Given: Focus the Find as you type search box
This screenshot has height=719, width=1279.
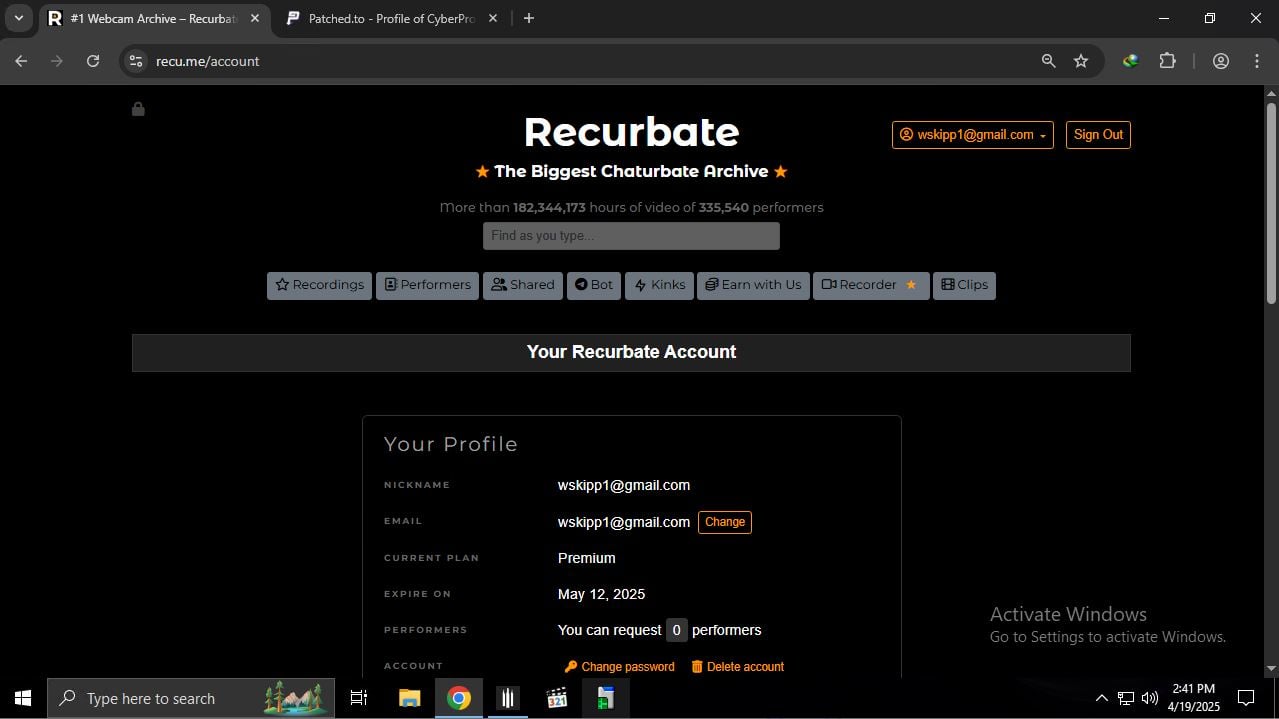Looking at the screenshot, I should tap(631, 236).
